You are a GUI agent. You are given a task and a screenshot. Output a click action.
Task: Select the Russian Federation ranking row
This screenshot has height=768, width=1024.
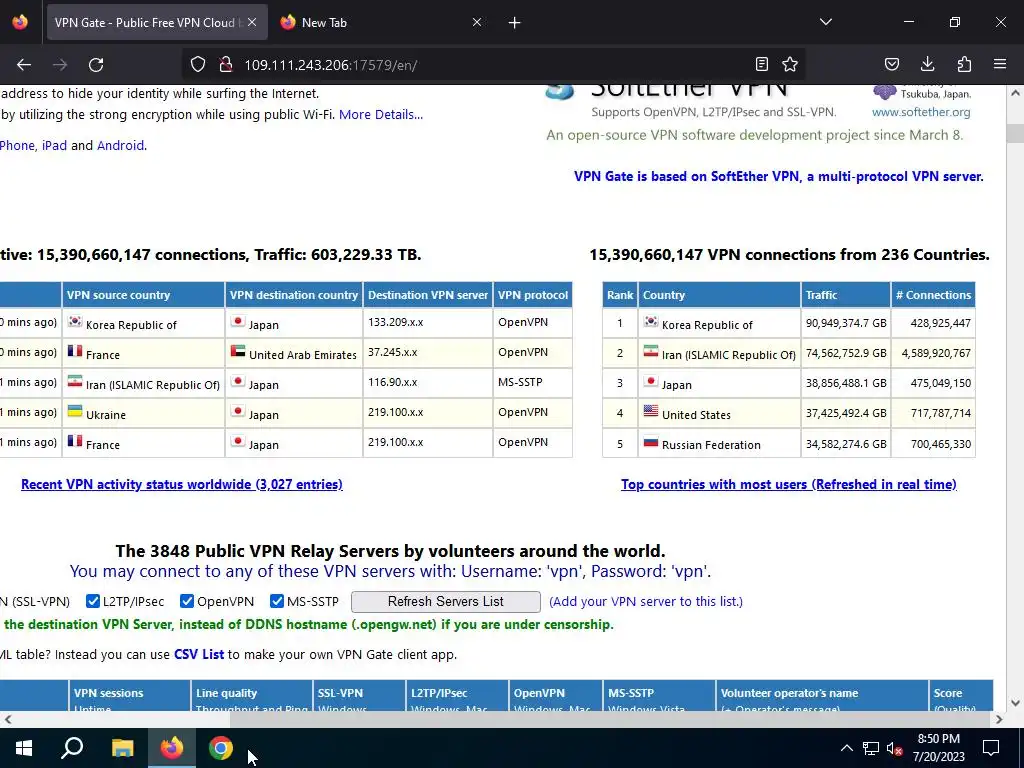coord(788,443)
